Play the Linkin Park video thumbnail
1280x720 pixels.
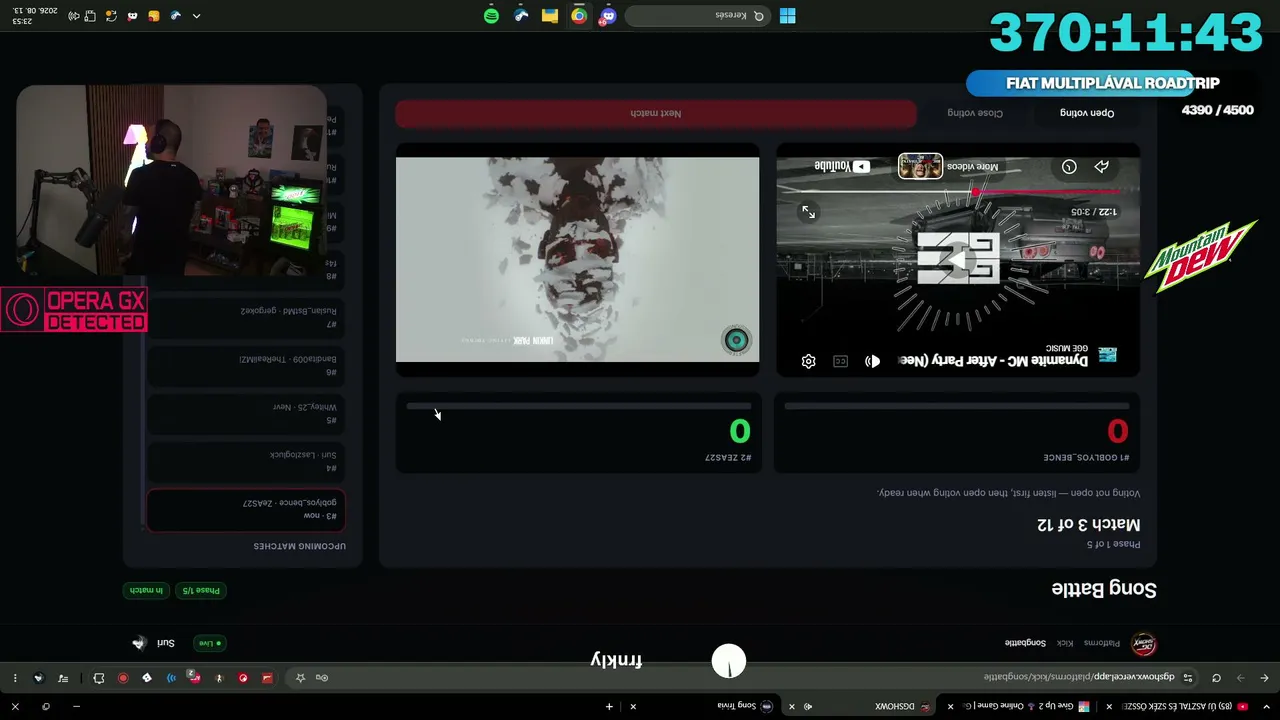[x=577, y=259]
